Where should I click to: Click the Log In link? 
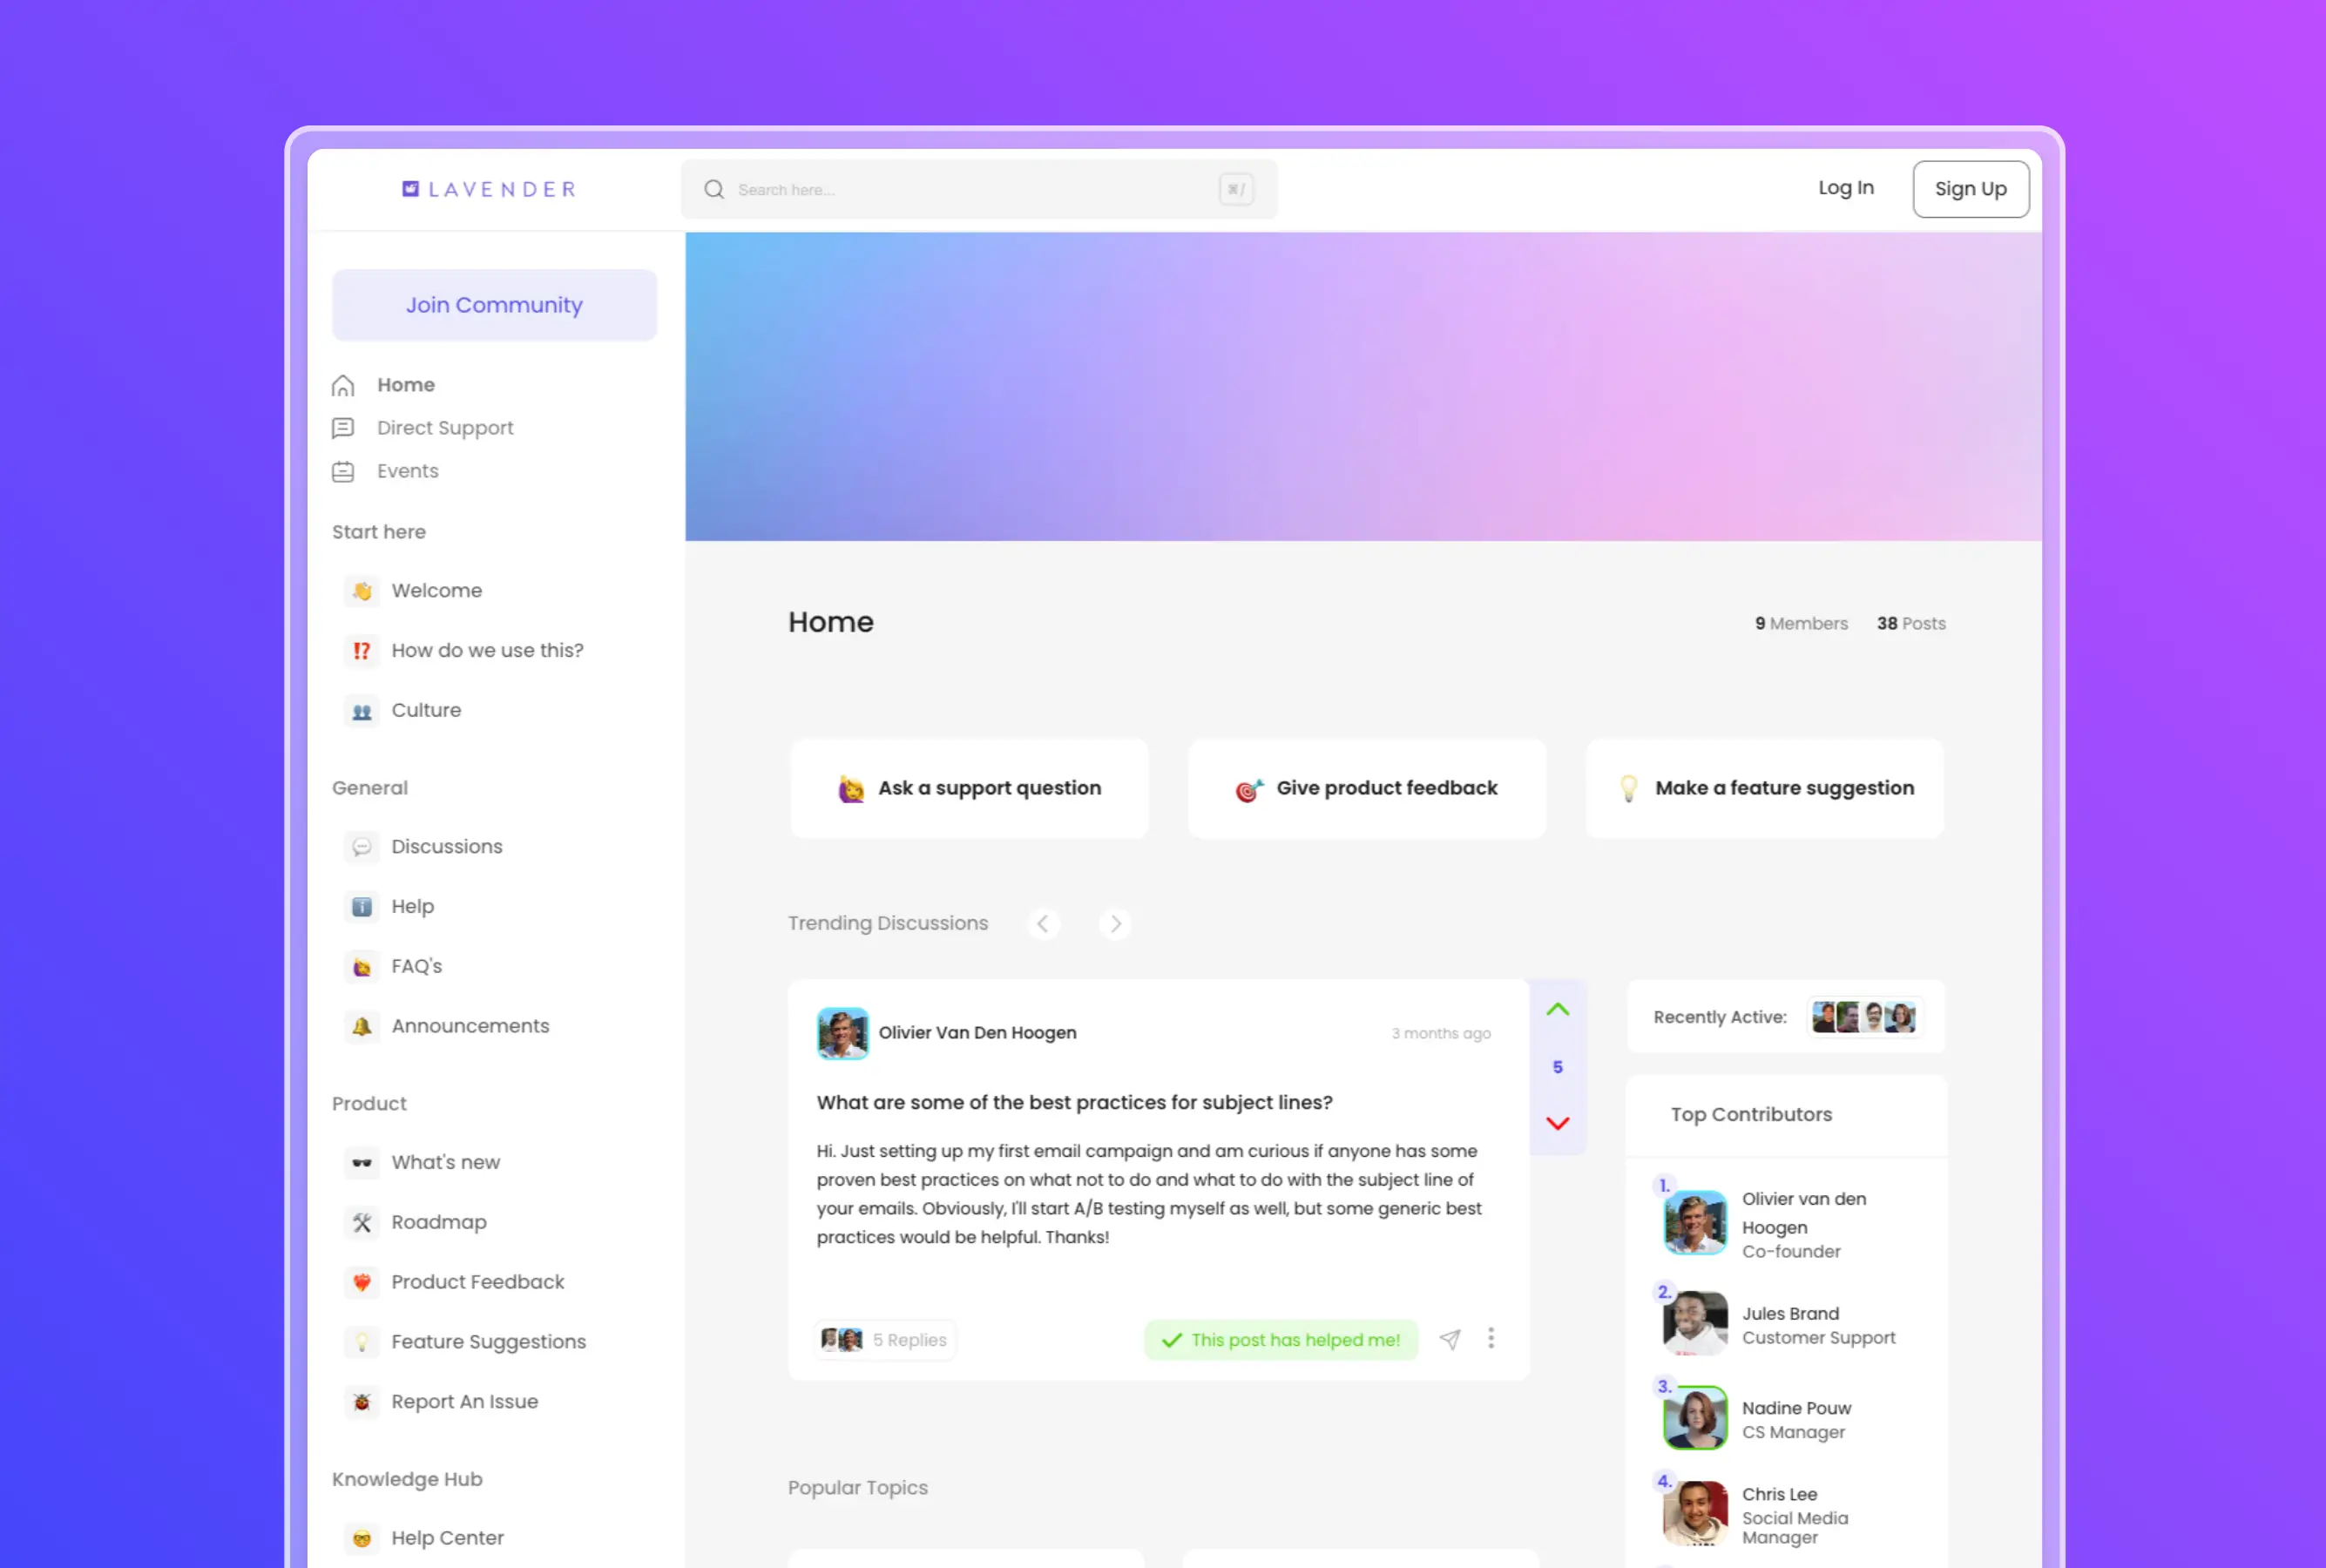[x=1845, y=188]
